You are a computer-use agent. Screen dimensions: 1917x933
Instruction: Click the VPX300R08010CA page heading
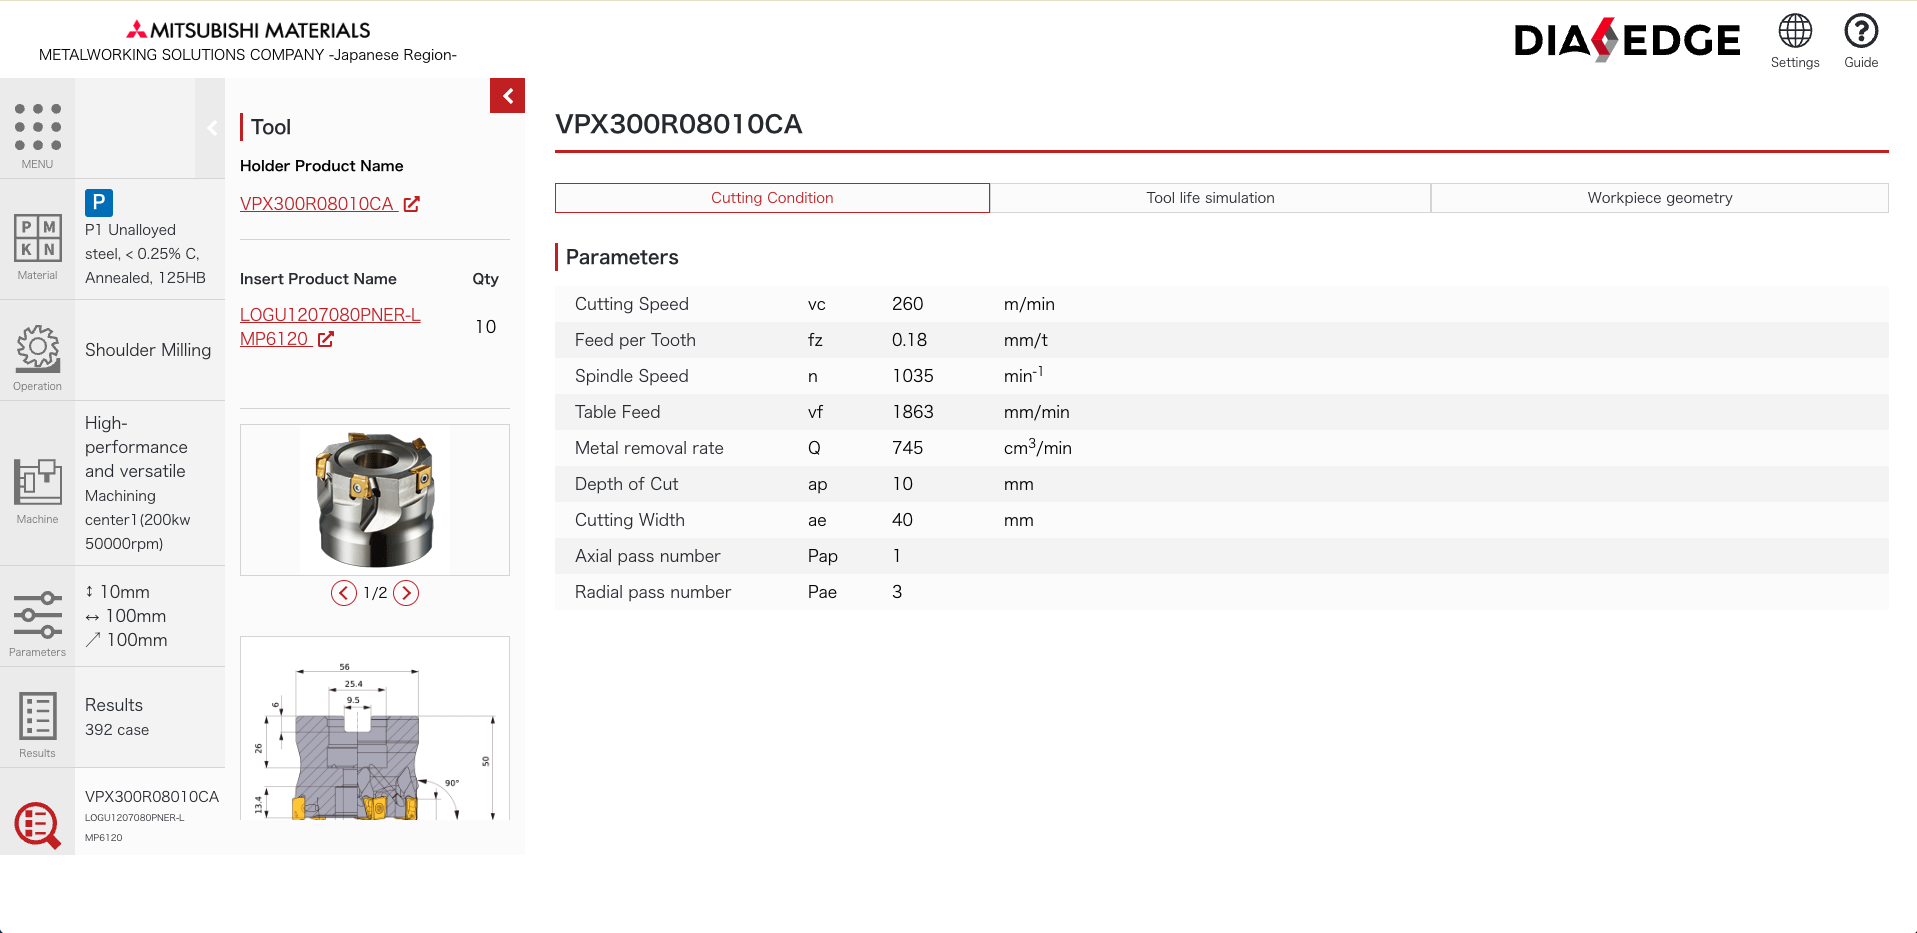click(678, 124)
